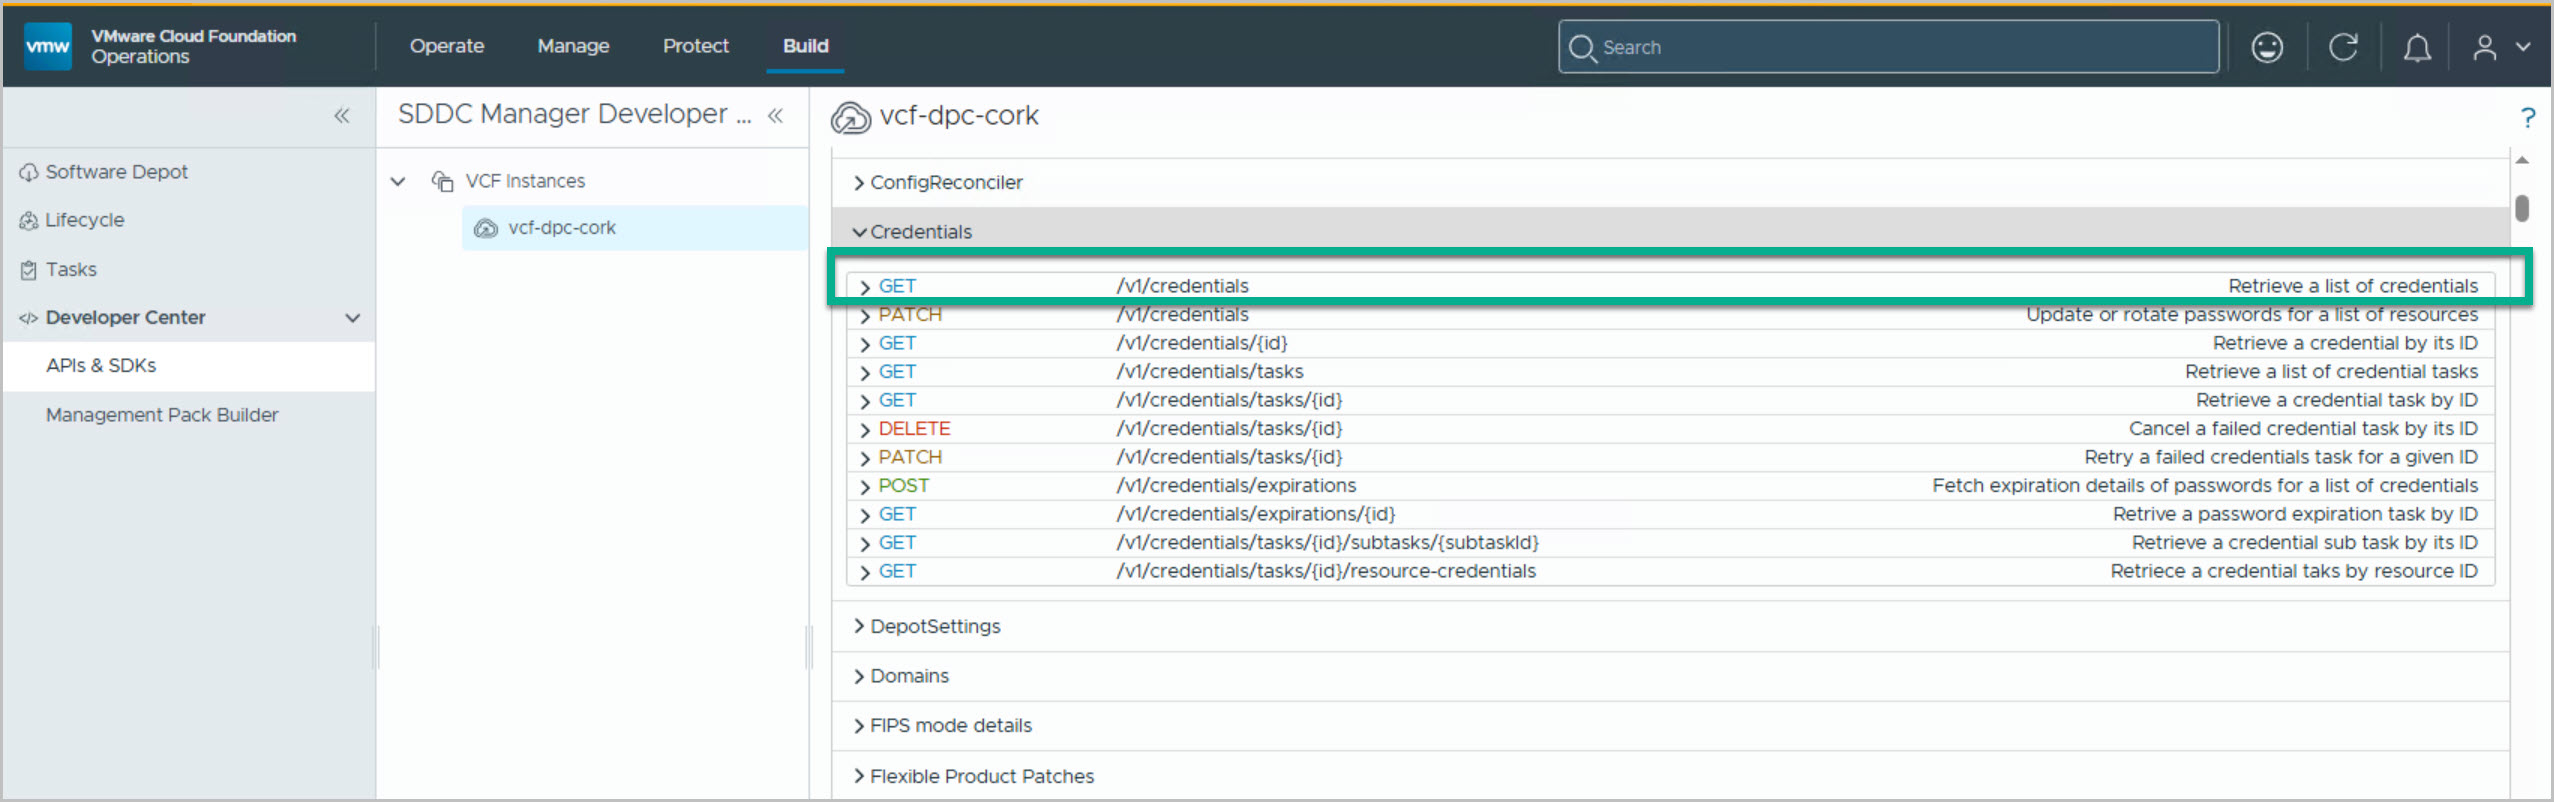Open the user account dropdown arrow
This screenshot has height=802, width=2554.
click(x=2523, y=46)
